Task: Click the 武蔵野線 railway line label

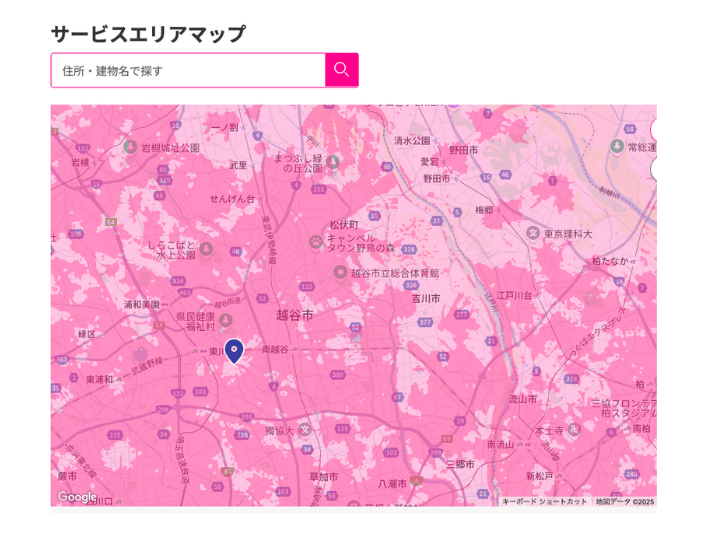Action: tap(147, 366)
